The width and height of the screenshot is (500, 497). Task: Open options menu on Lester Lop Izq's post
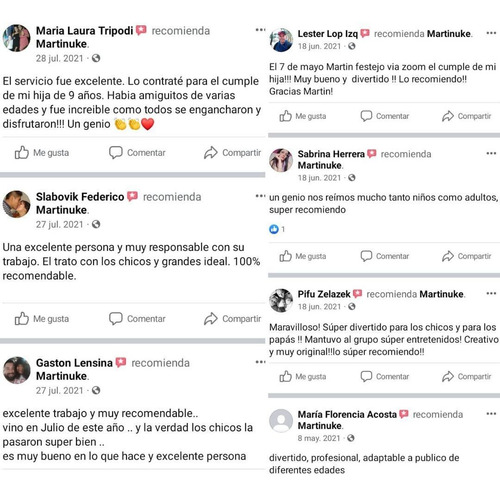pyautogui.click(x=491, y=33)
